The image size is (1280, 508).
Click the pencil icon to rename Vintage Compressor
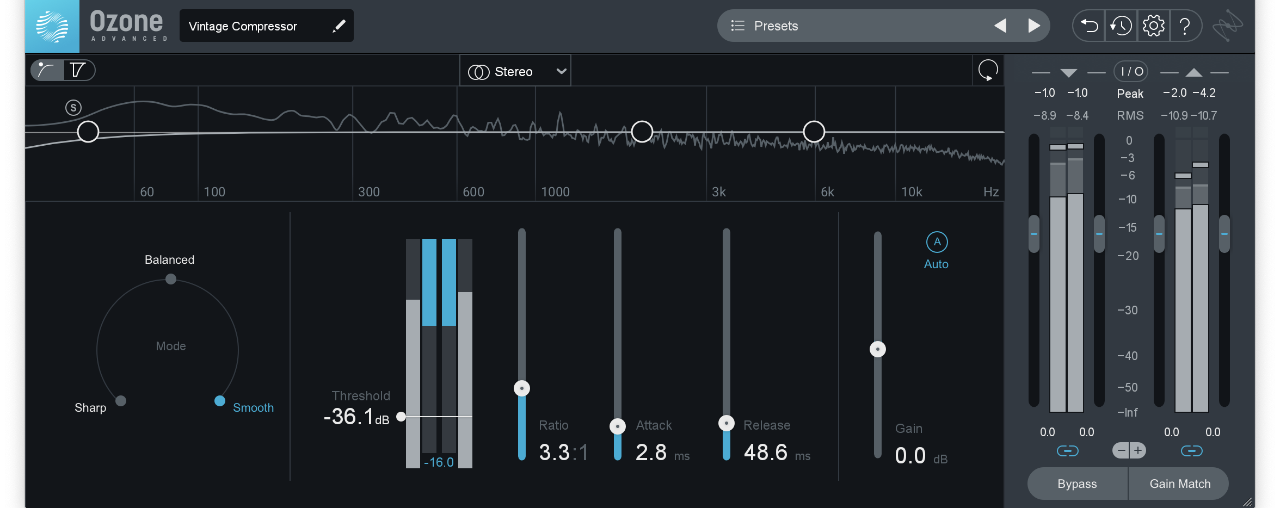339,27
